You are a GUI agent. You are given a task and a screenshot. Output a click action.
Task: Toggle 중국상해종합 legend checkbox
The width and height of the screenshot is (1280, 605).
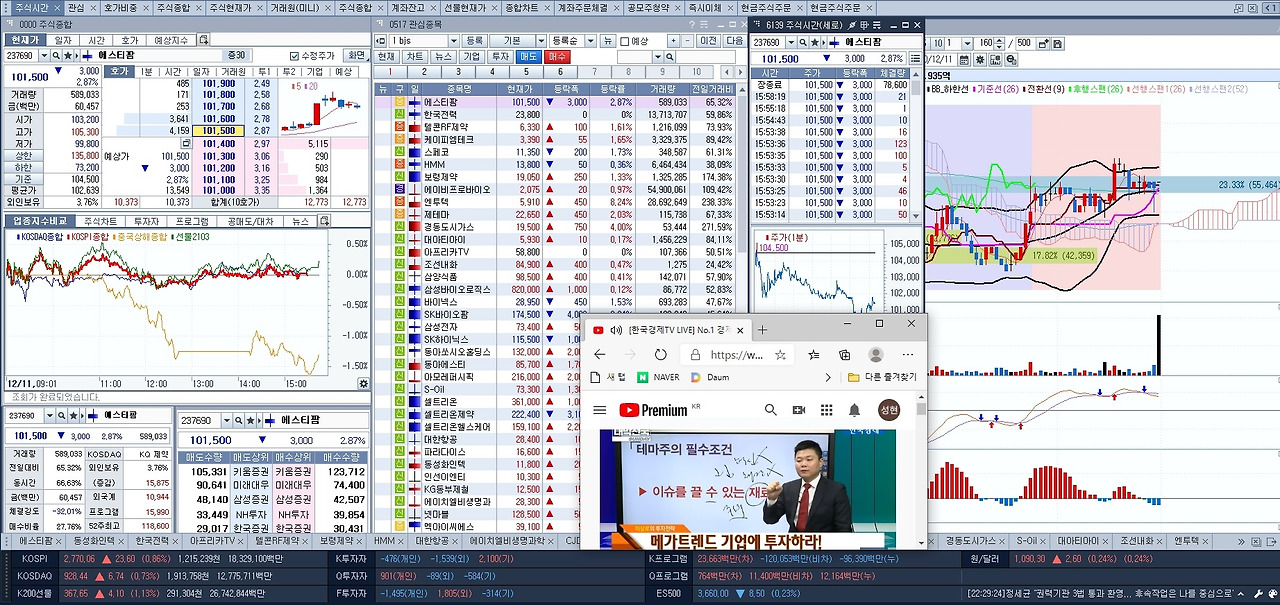click(x=114, y=237)
